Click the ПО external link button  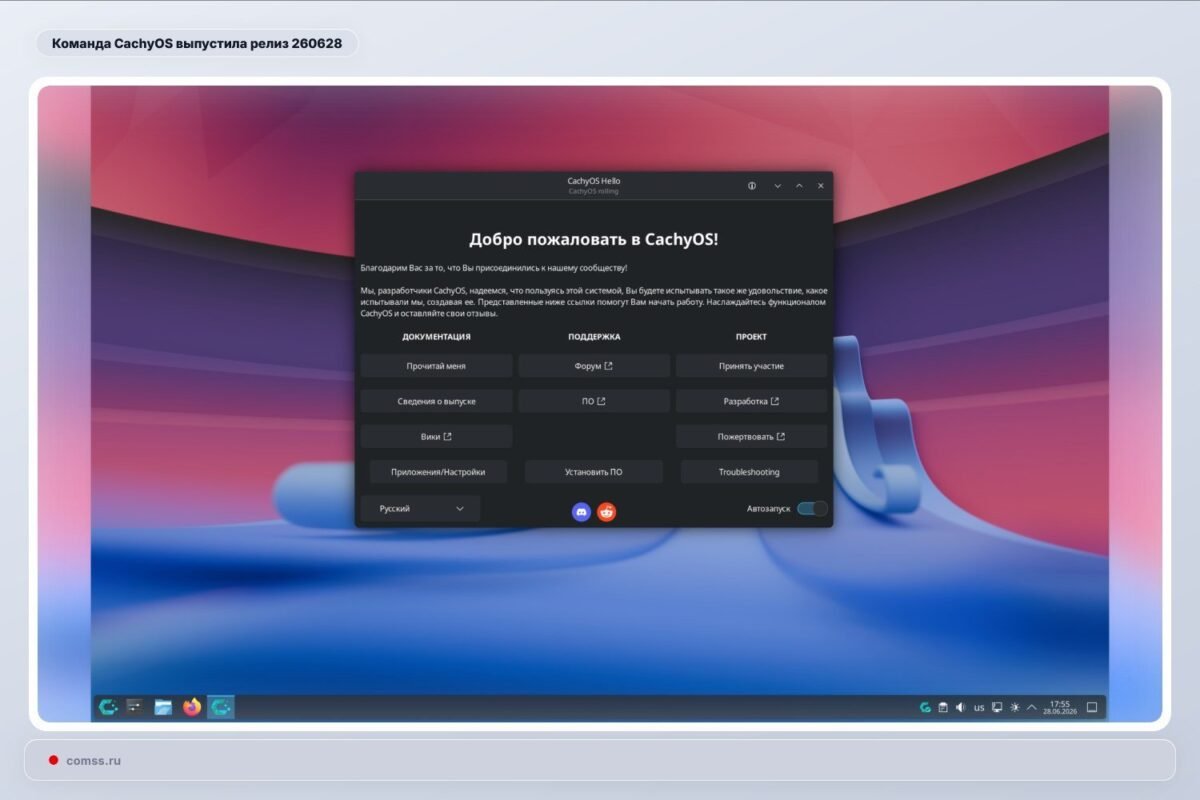coord(594,401)
